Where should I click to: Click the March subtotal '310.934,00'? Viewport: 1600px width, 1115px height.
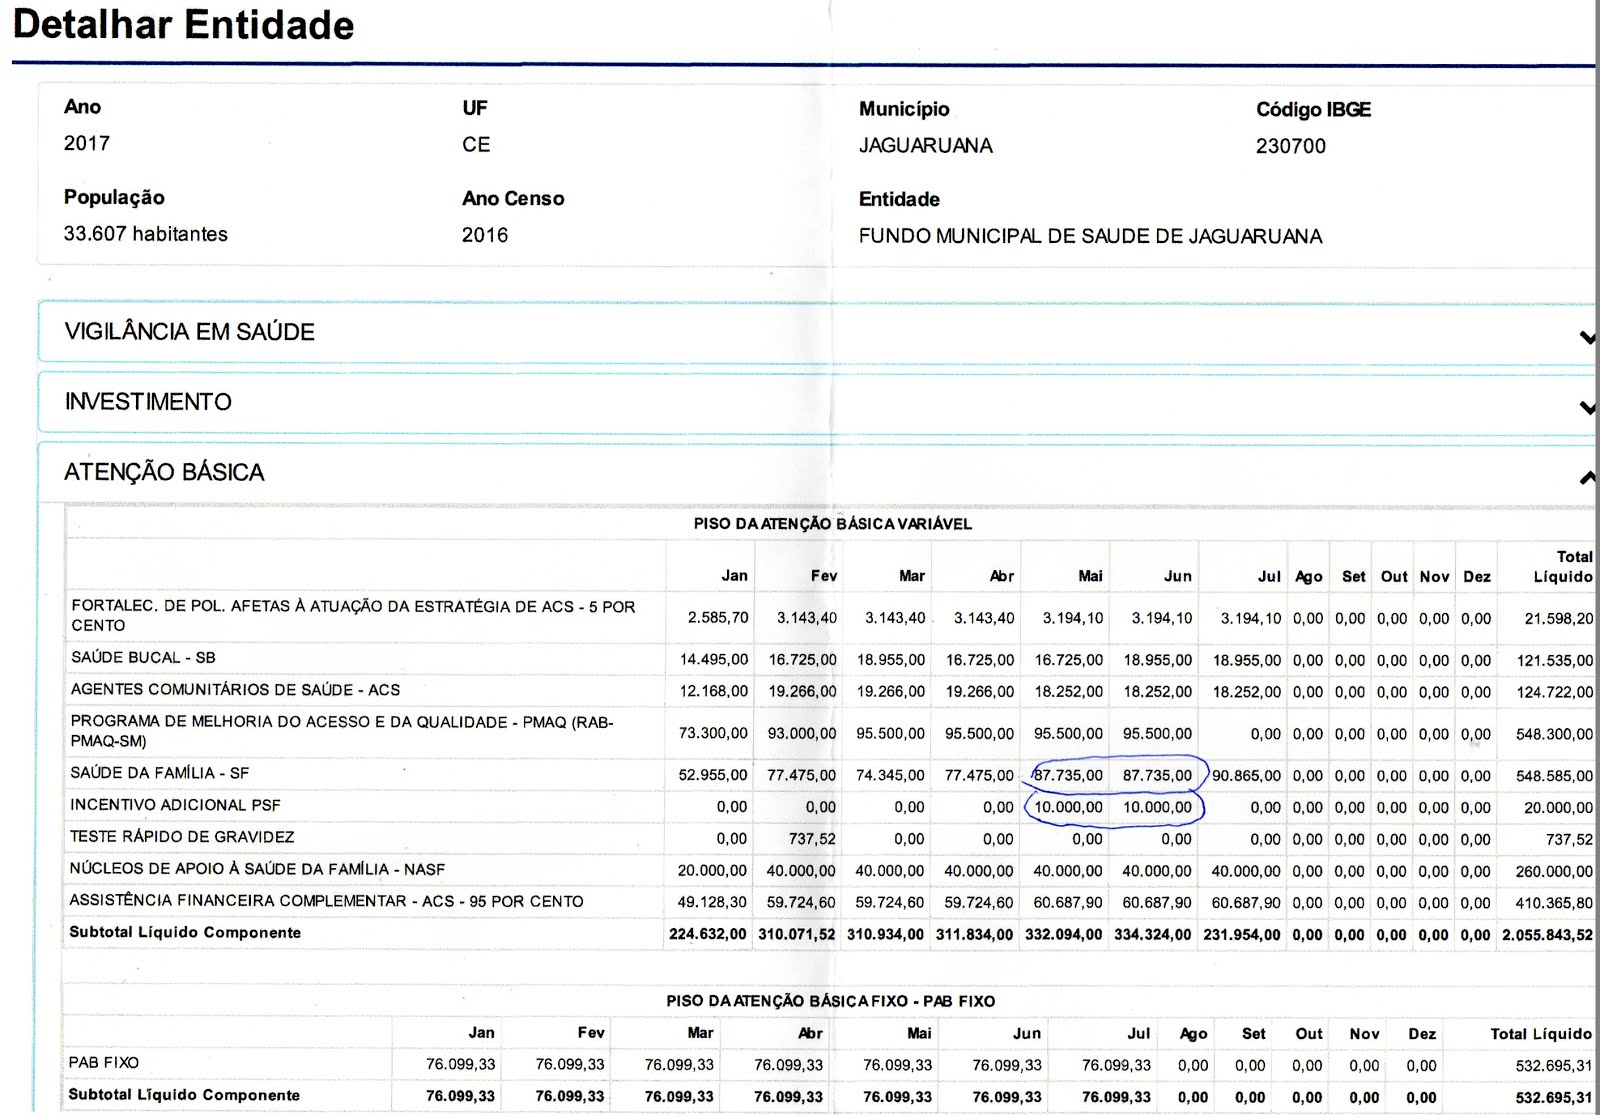(886, 935)
